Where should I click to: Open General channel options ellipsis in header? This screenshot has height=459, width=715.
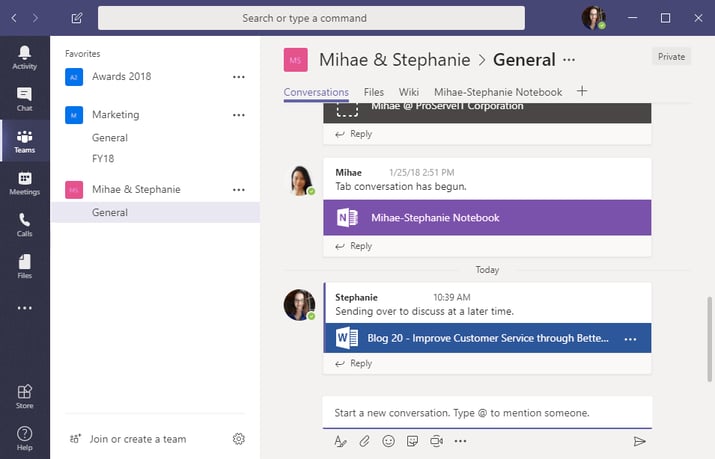pyautogui.click(x=569, y=60)
